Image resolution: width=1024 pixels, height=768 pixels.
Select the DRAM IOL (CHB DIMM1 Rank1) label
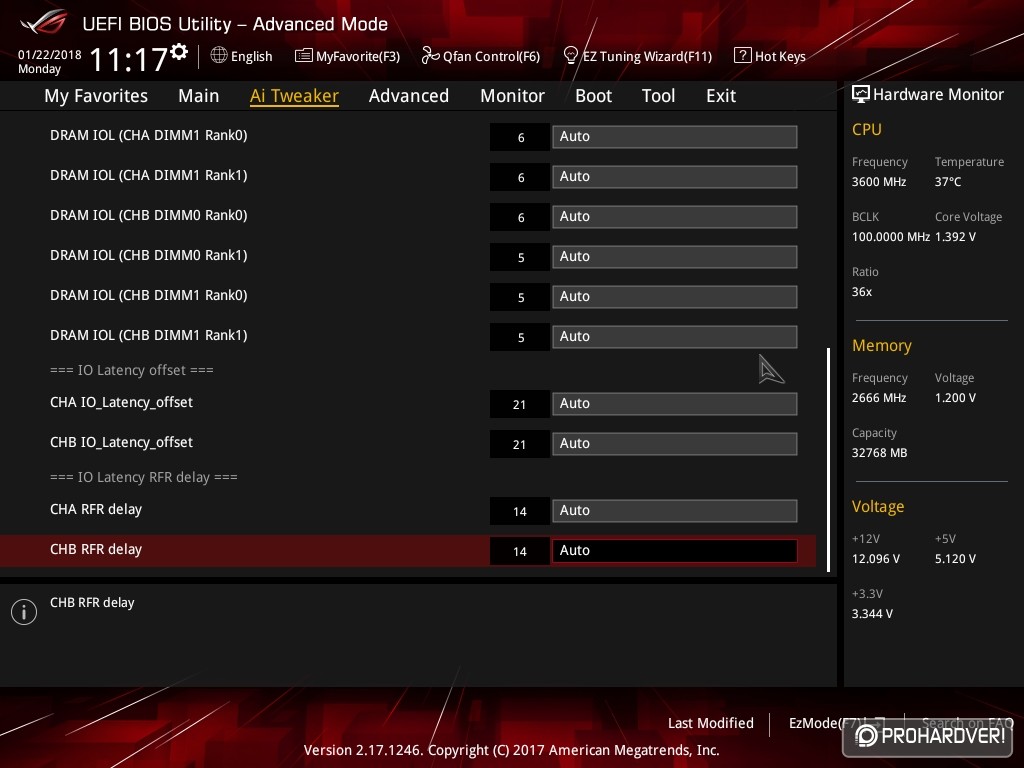[149, 335]
